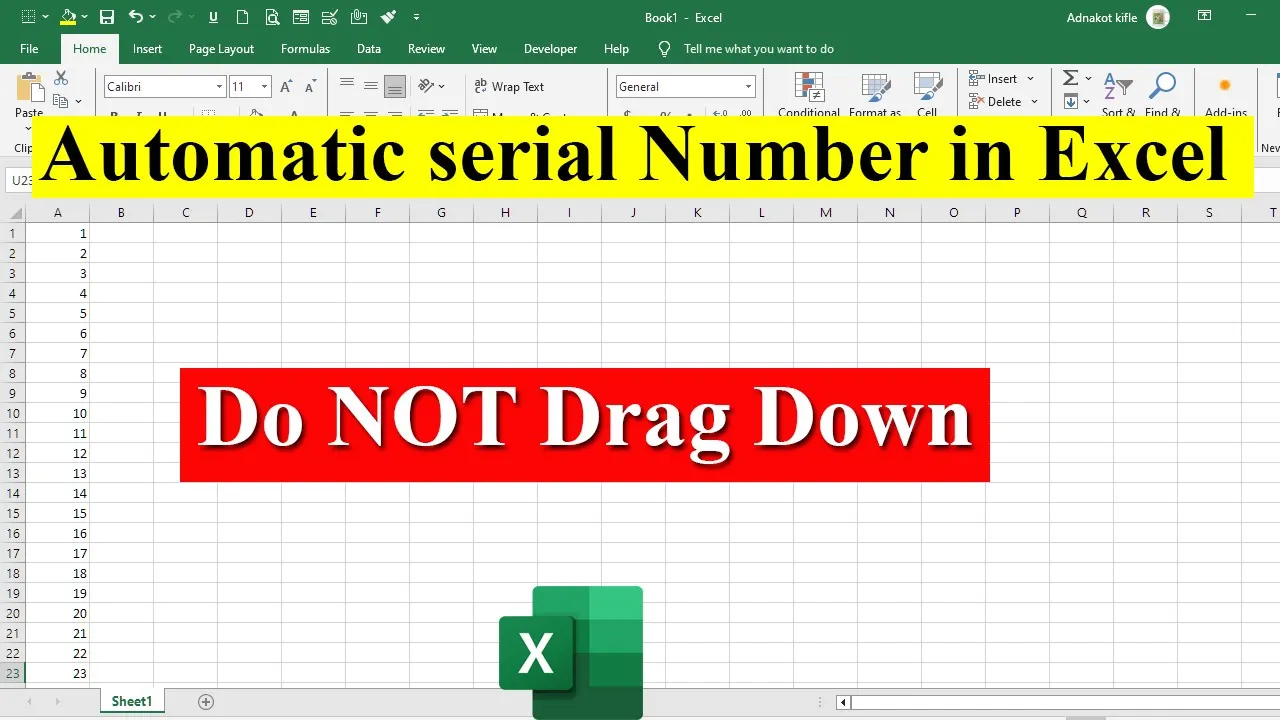Image resolution: width=1280 pixels, height=720 pixels.
Task: Toggle the Bottom Align button
Action: [395, 85]
